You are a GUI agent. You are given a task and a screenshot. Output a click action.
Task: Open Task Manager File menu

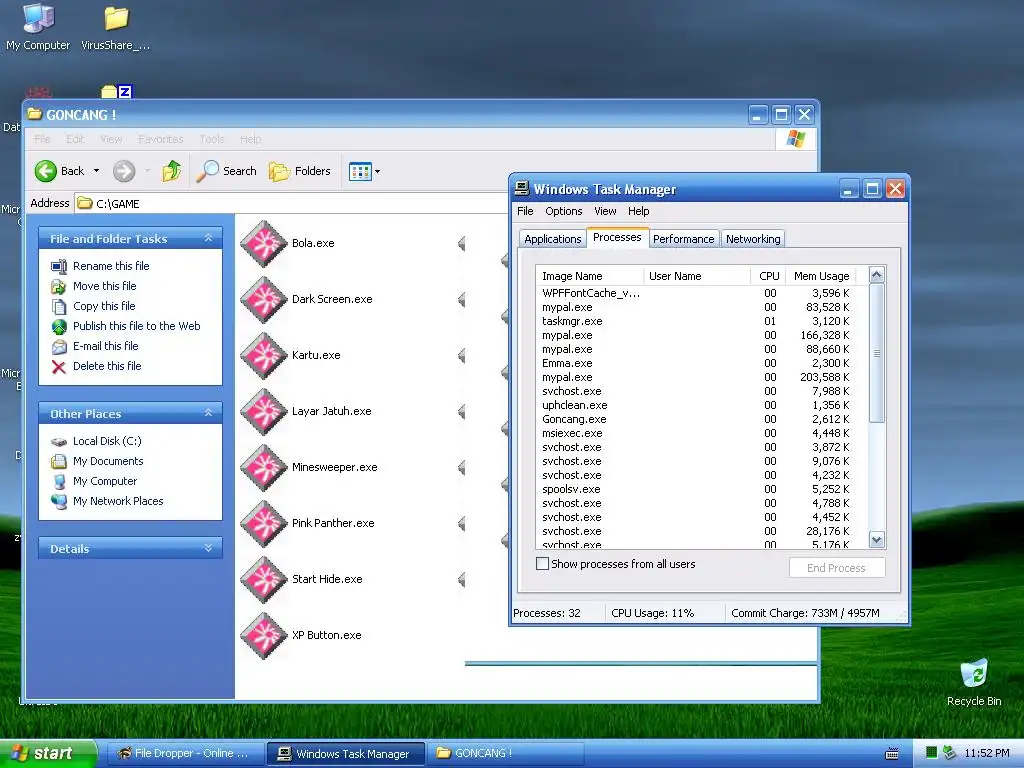tap(525, 211)
